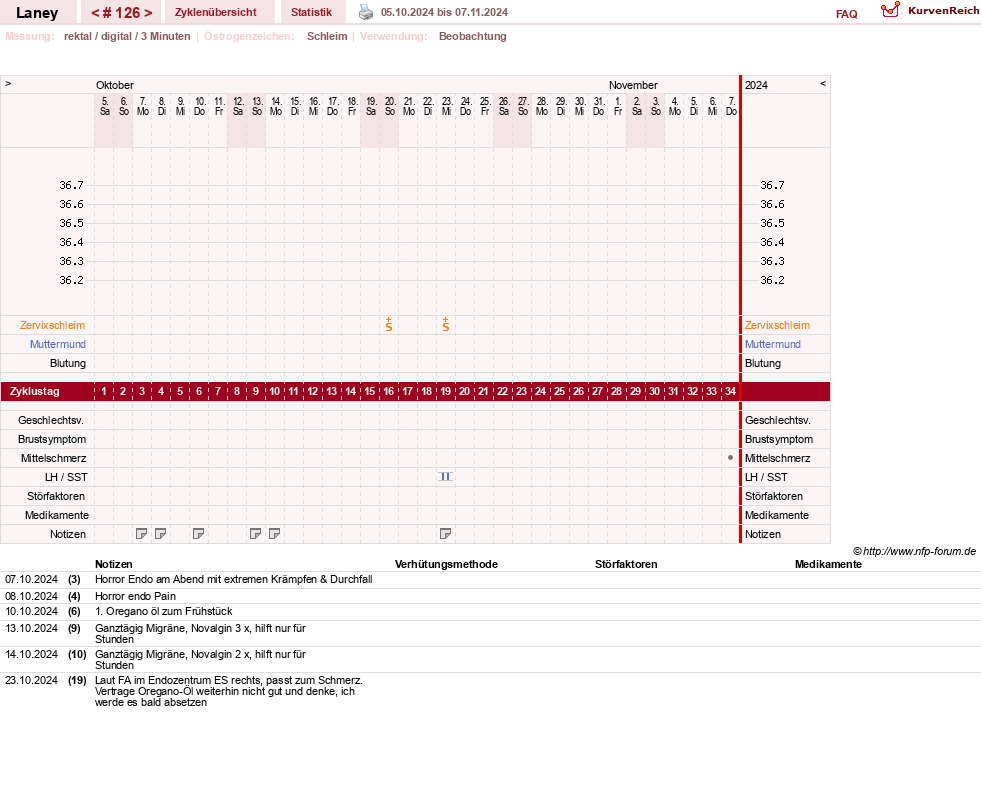Click 'Oktober' month label
The height and width of the screenshot is (800, 981).
(x=114, y=85)
